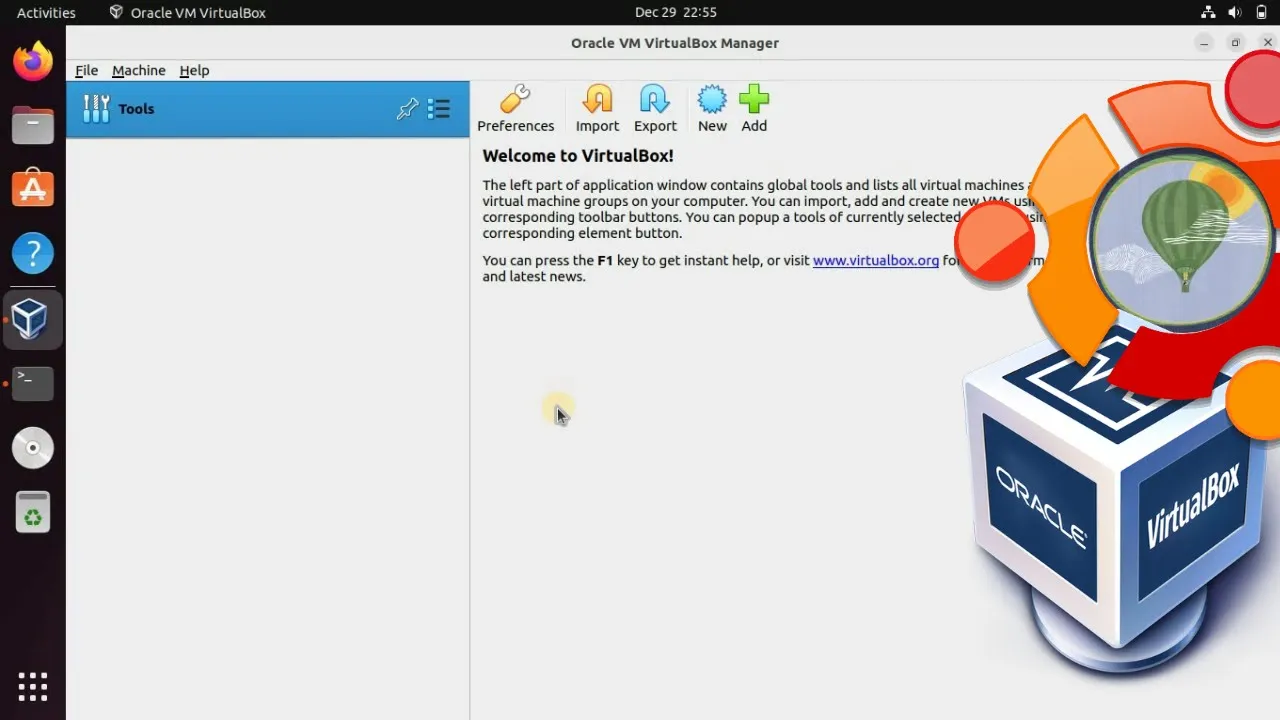Add an existing virtual machine
The width and height of the screenshot is (1280, 720).
tap(754, 109)
